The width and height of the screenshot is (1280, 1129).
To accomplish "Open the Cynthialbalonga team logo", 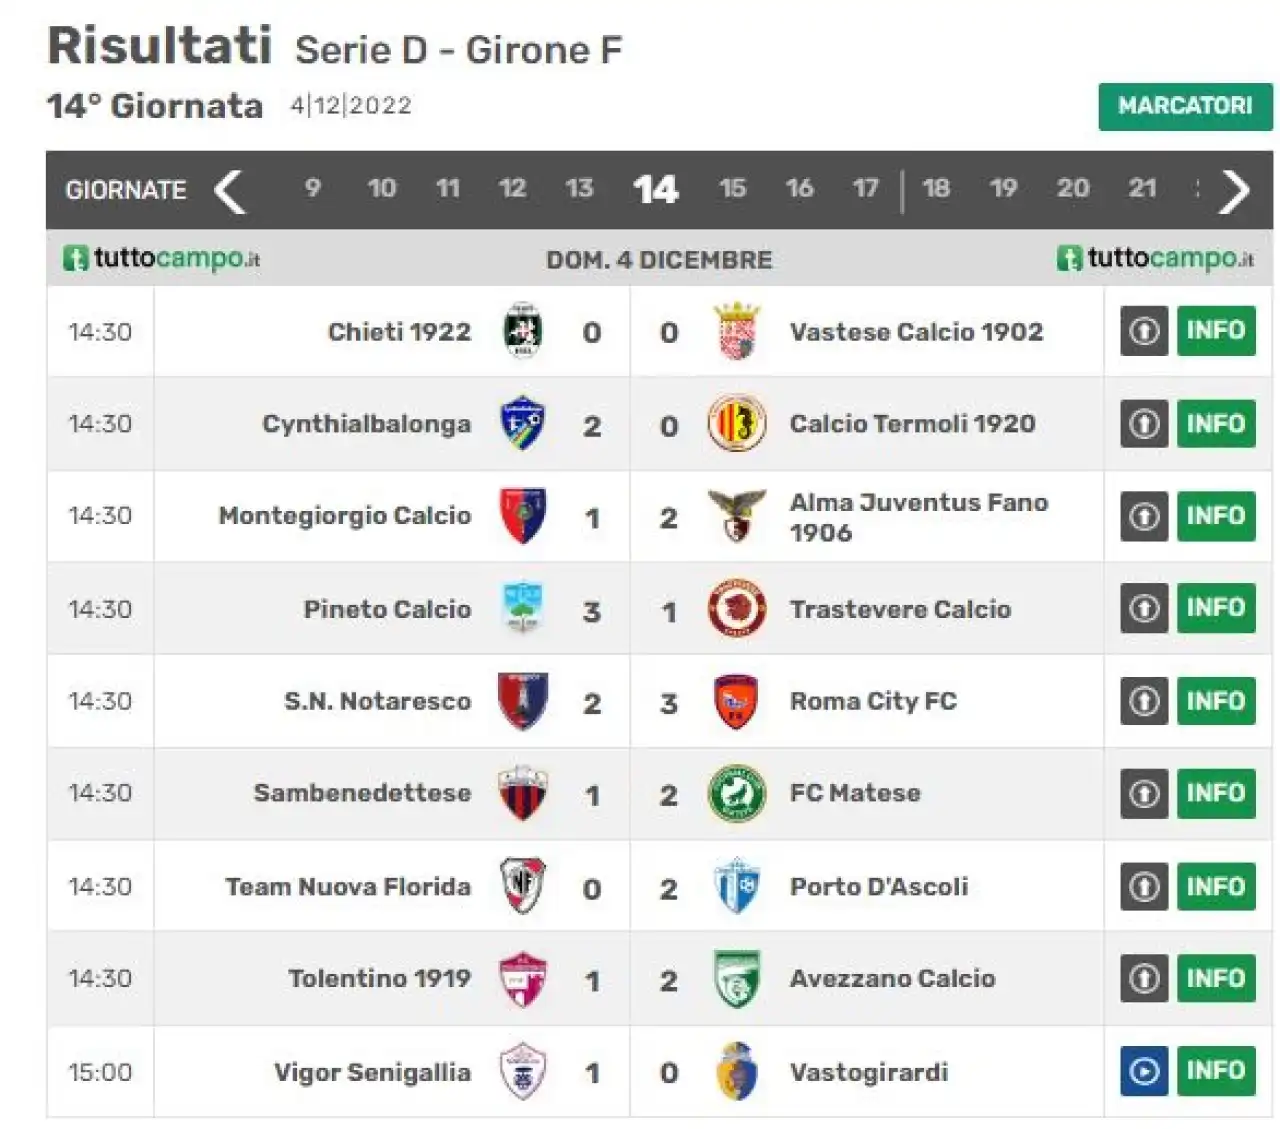I will pyautogui.click(x=522, y=423).
